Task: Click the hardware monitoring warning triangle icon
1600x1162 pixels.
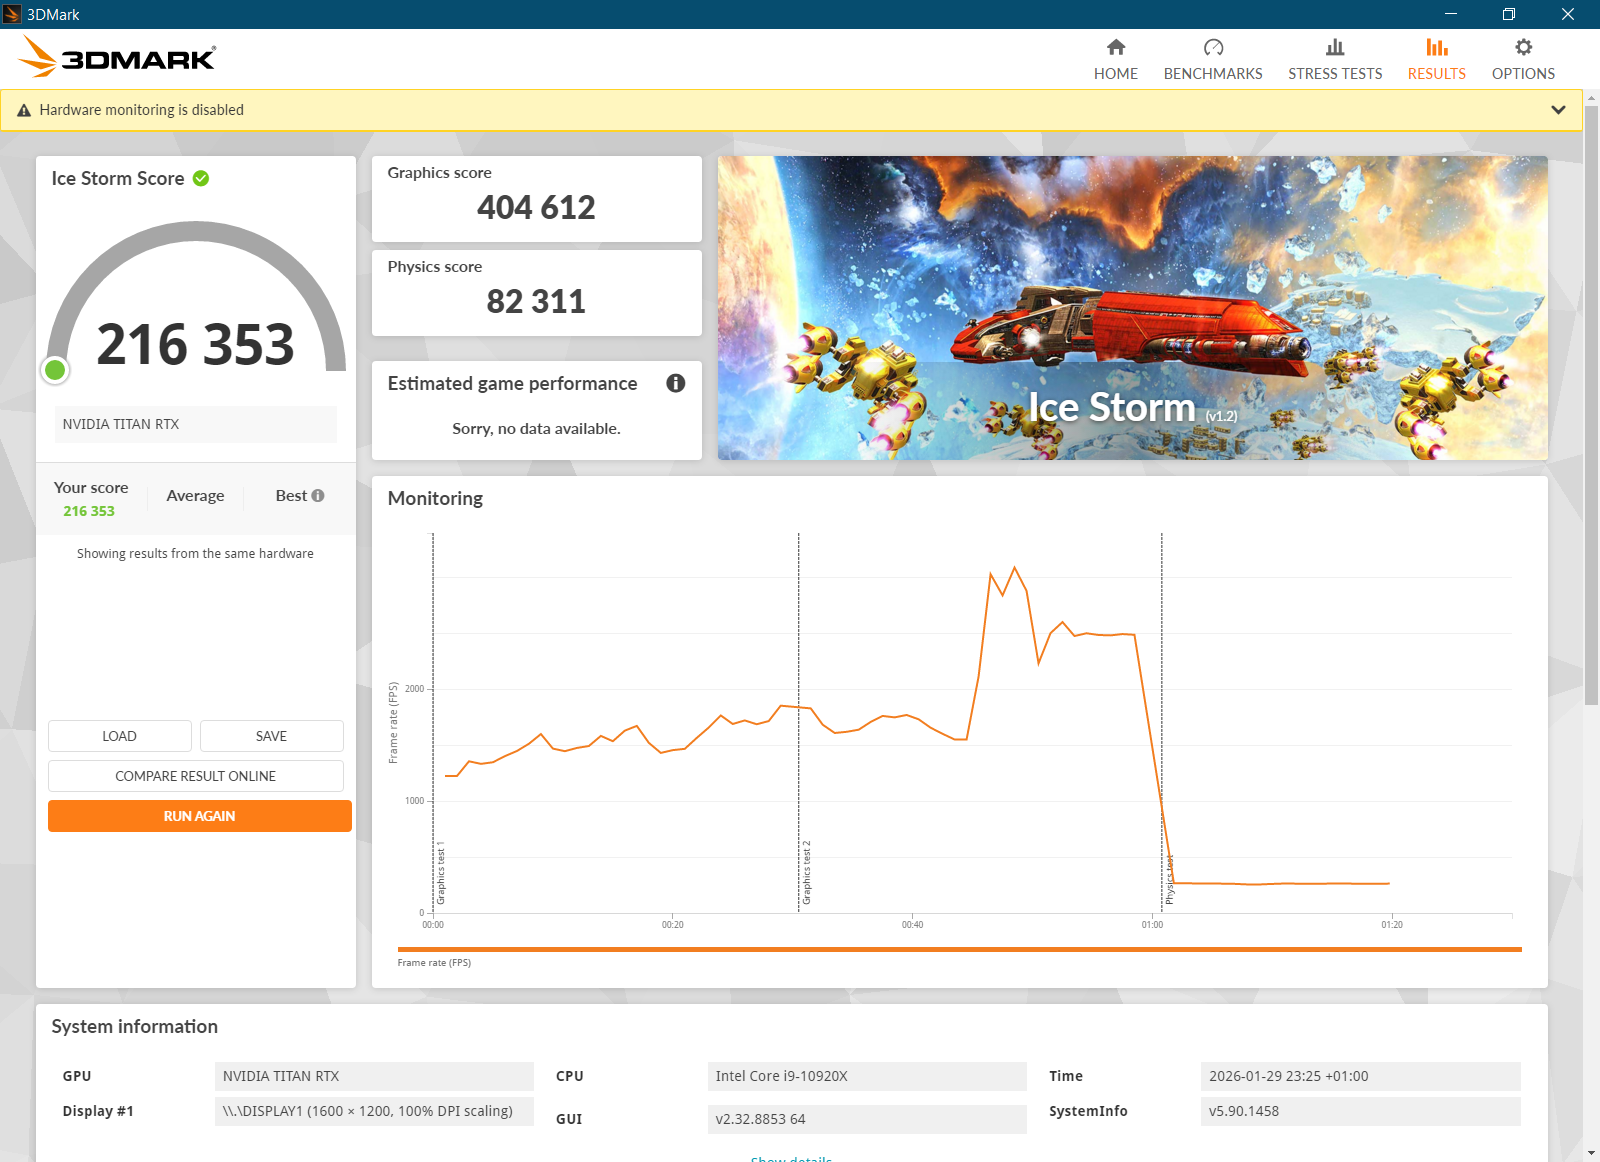Action: [x=24, y=110]
